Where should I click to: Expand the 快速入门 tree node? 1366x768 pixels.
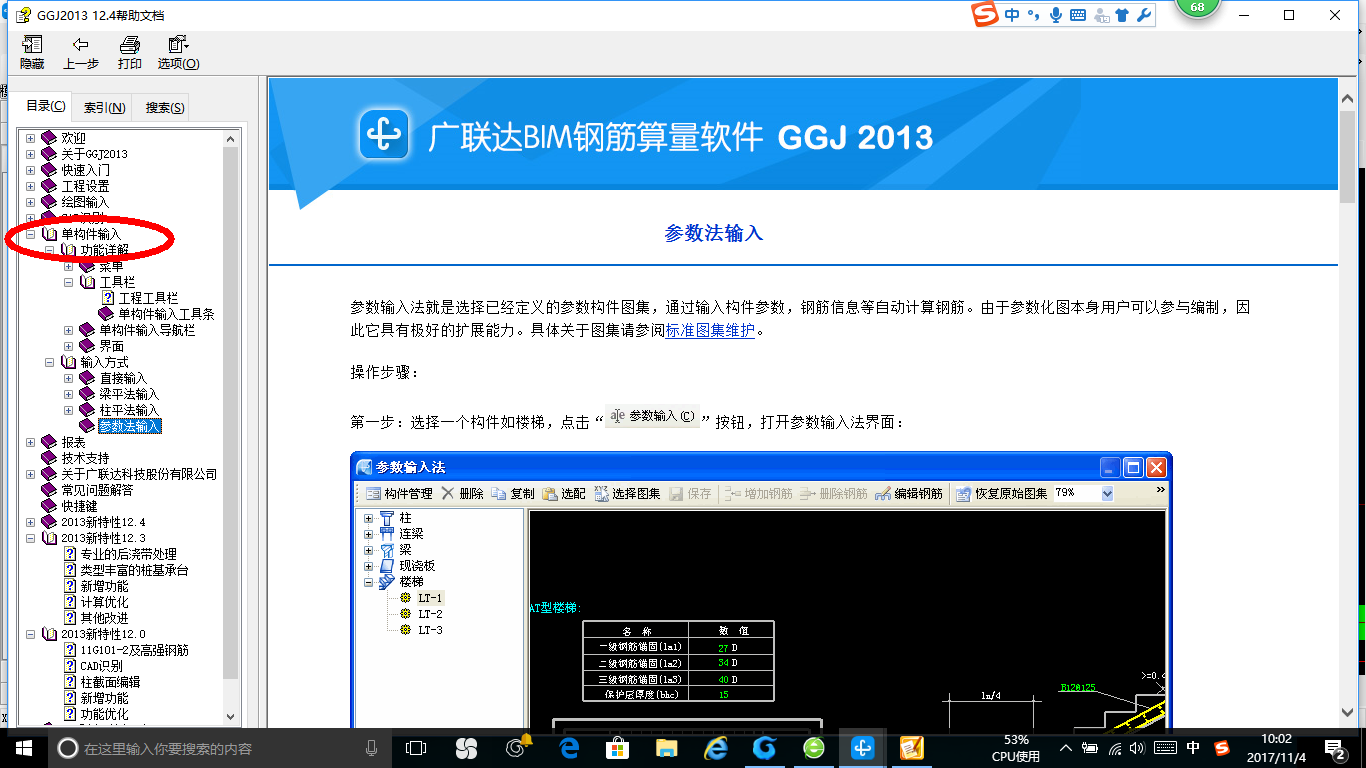tap(30, 170)
